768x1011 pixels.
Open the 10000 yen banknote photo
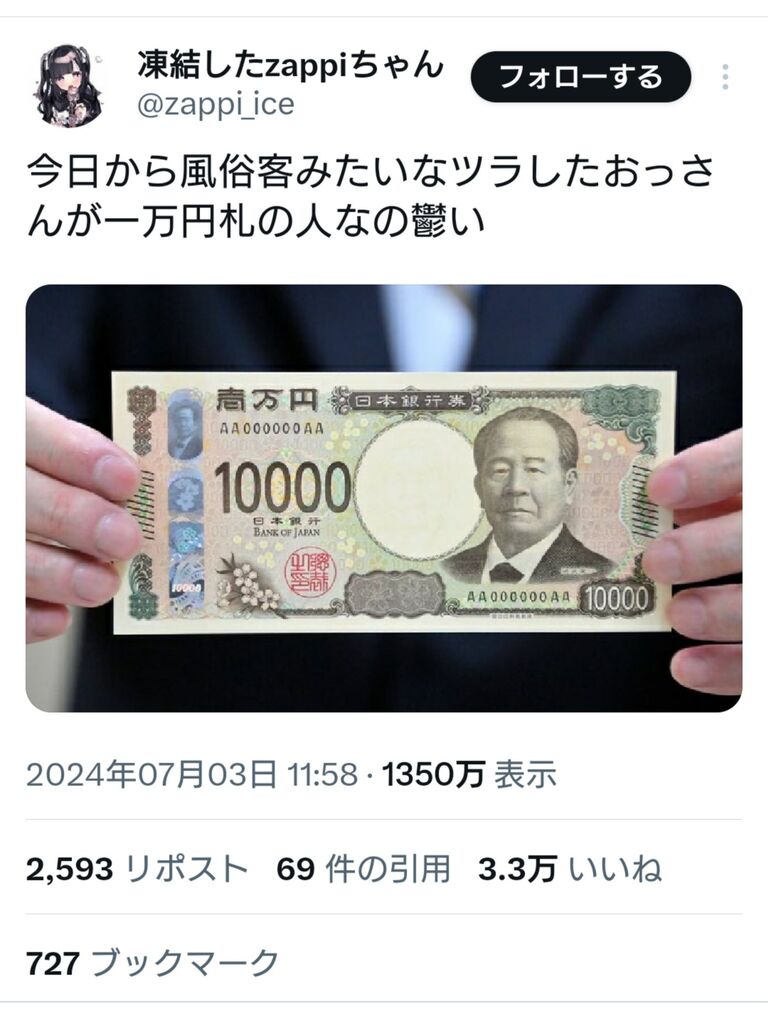[384, 498]
